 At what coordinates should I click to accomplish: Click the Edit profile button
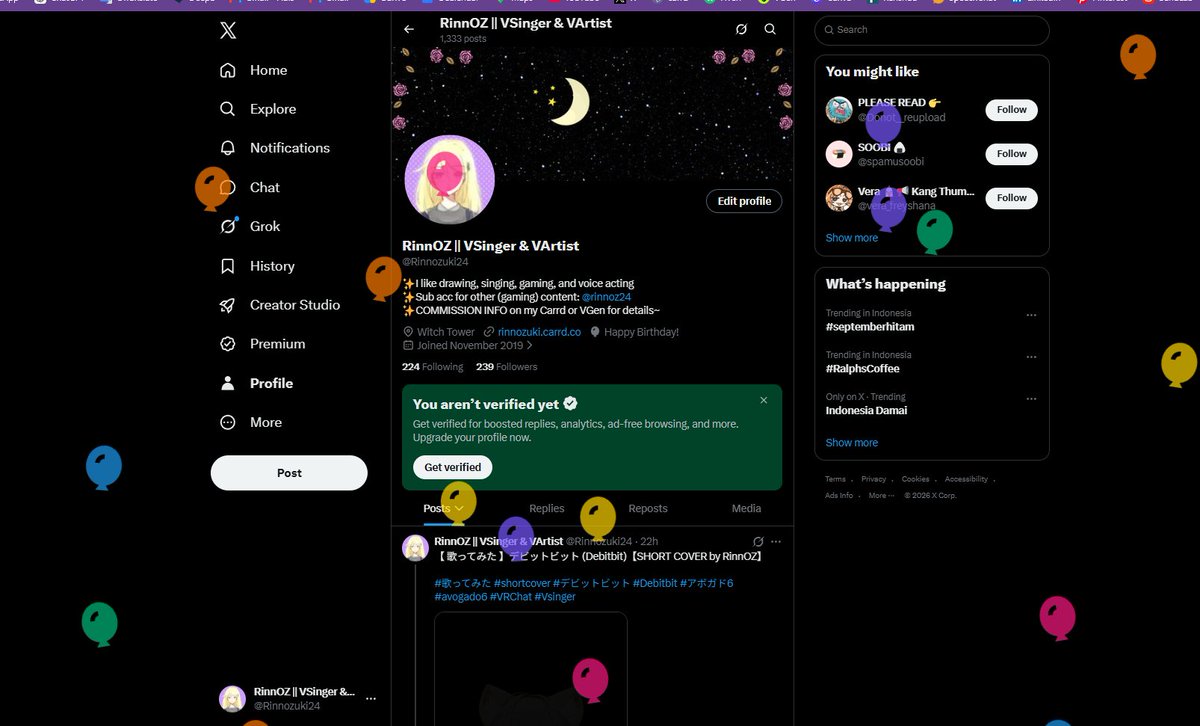point(744,201)
